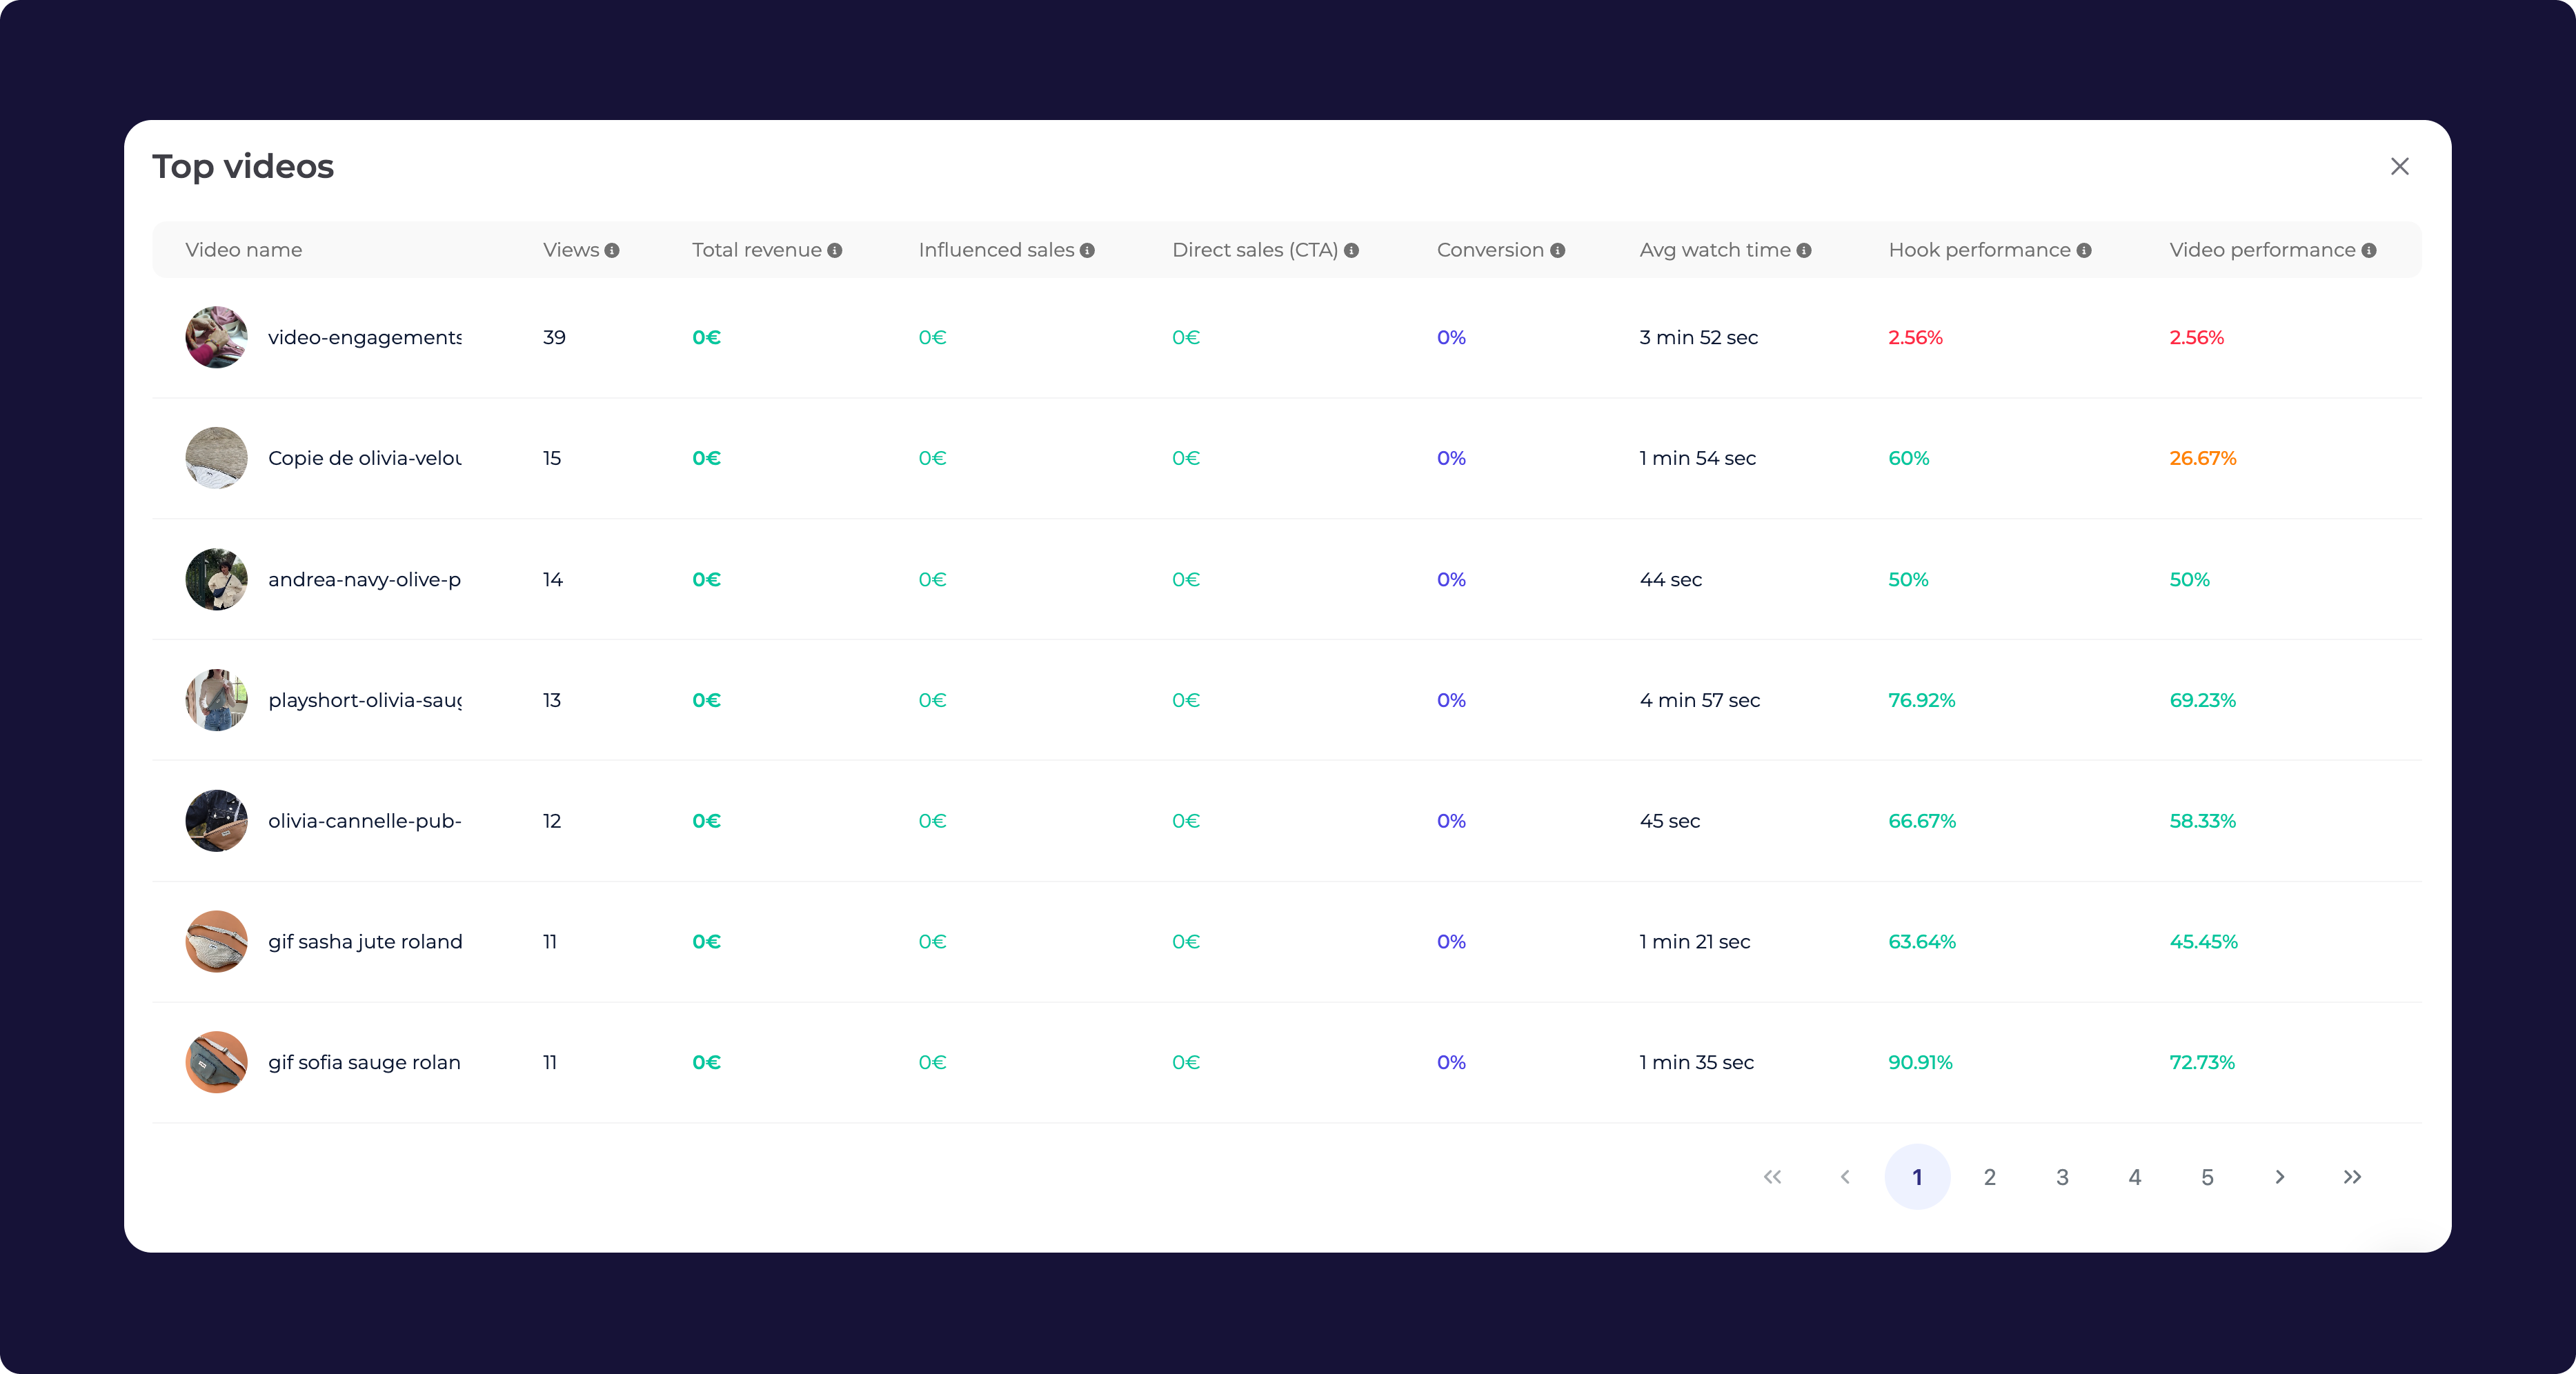Click the Avg watch time info icon
The height and width of the screenshot is (1374, 2576).
[x=1804, y=251]
